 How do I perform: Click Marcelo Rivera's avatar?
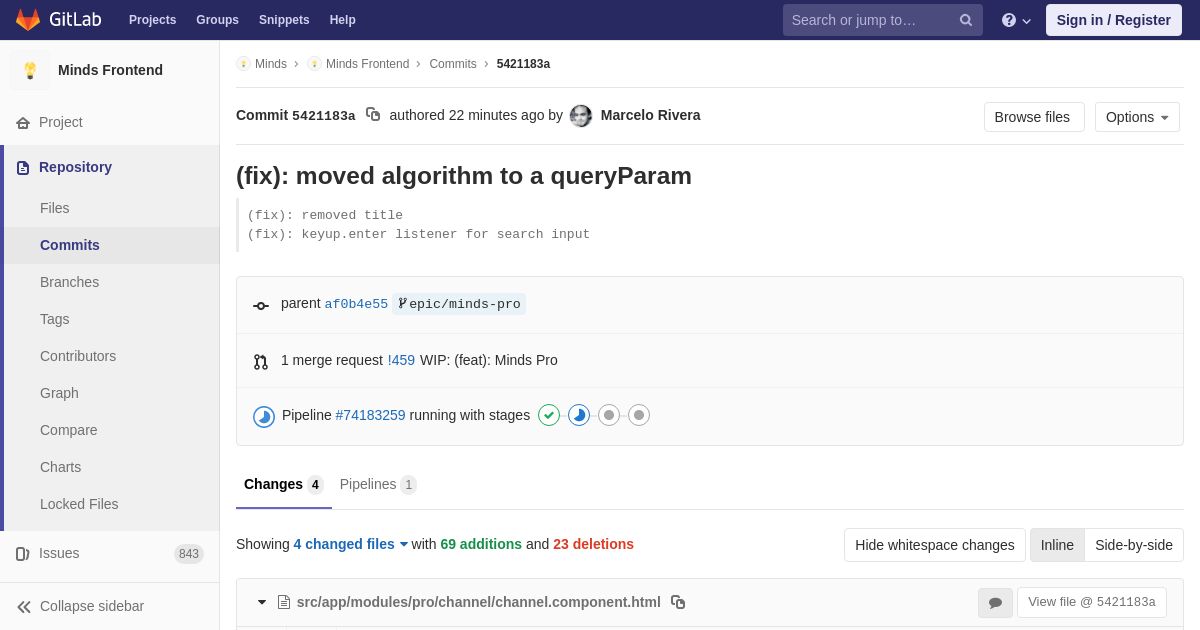(x=581, y=116)
